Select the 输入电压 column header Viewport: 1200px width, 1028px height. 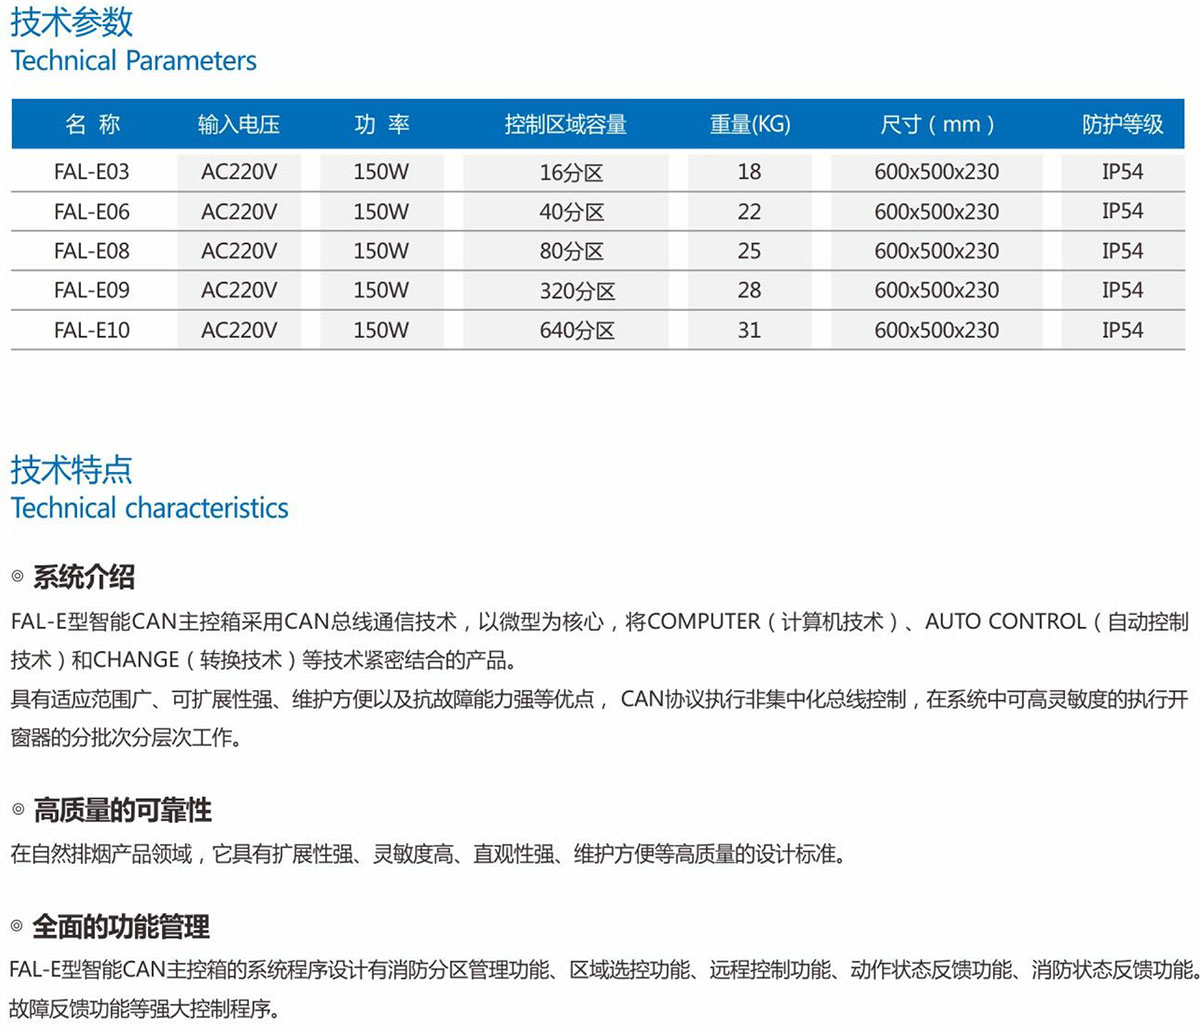click(x=239, y=124)
